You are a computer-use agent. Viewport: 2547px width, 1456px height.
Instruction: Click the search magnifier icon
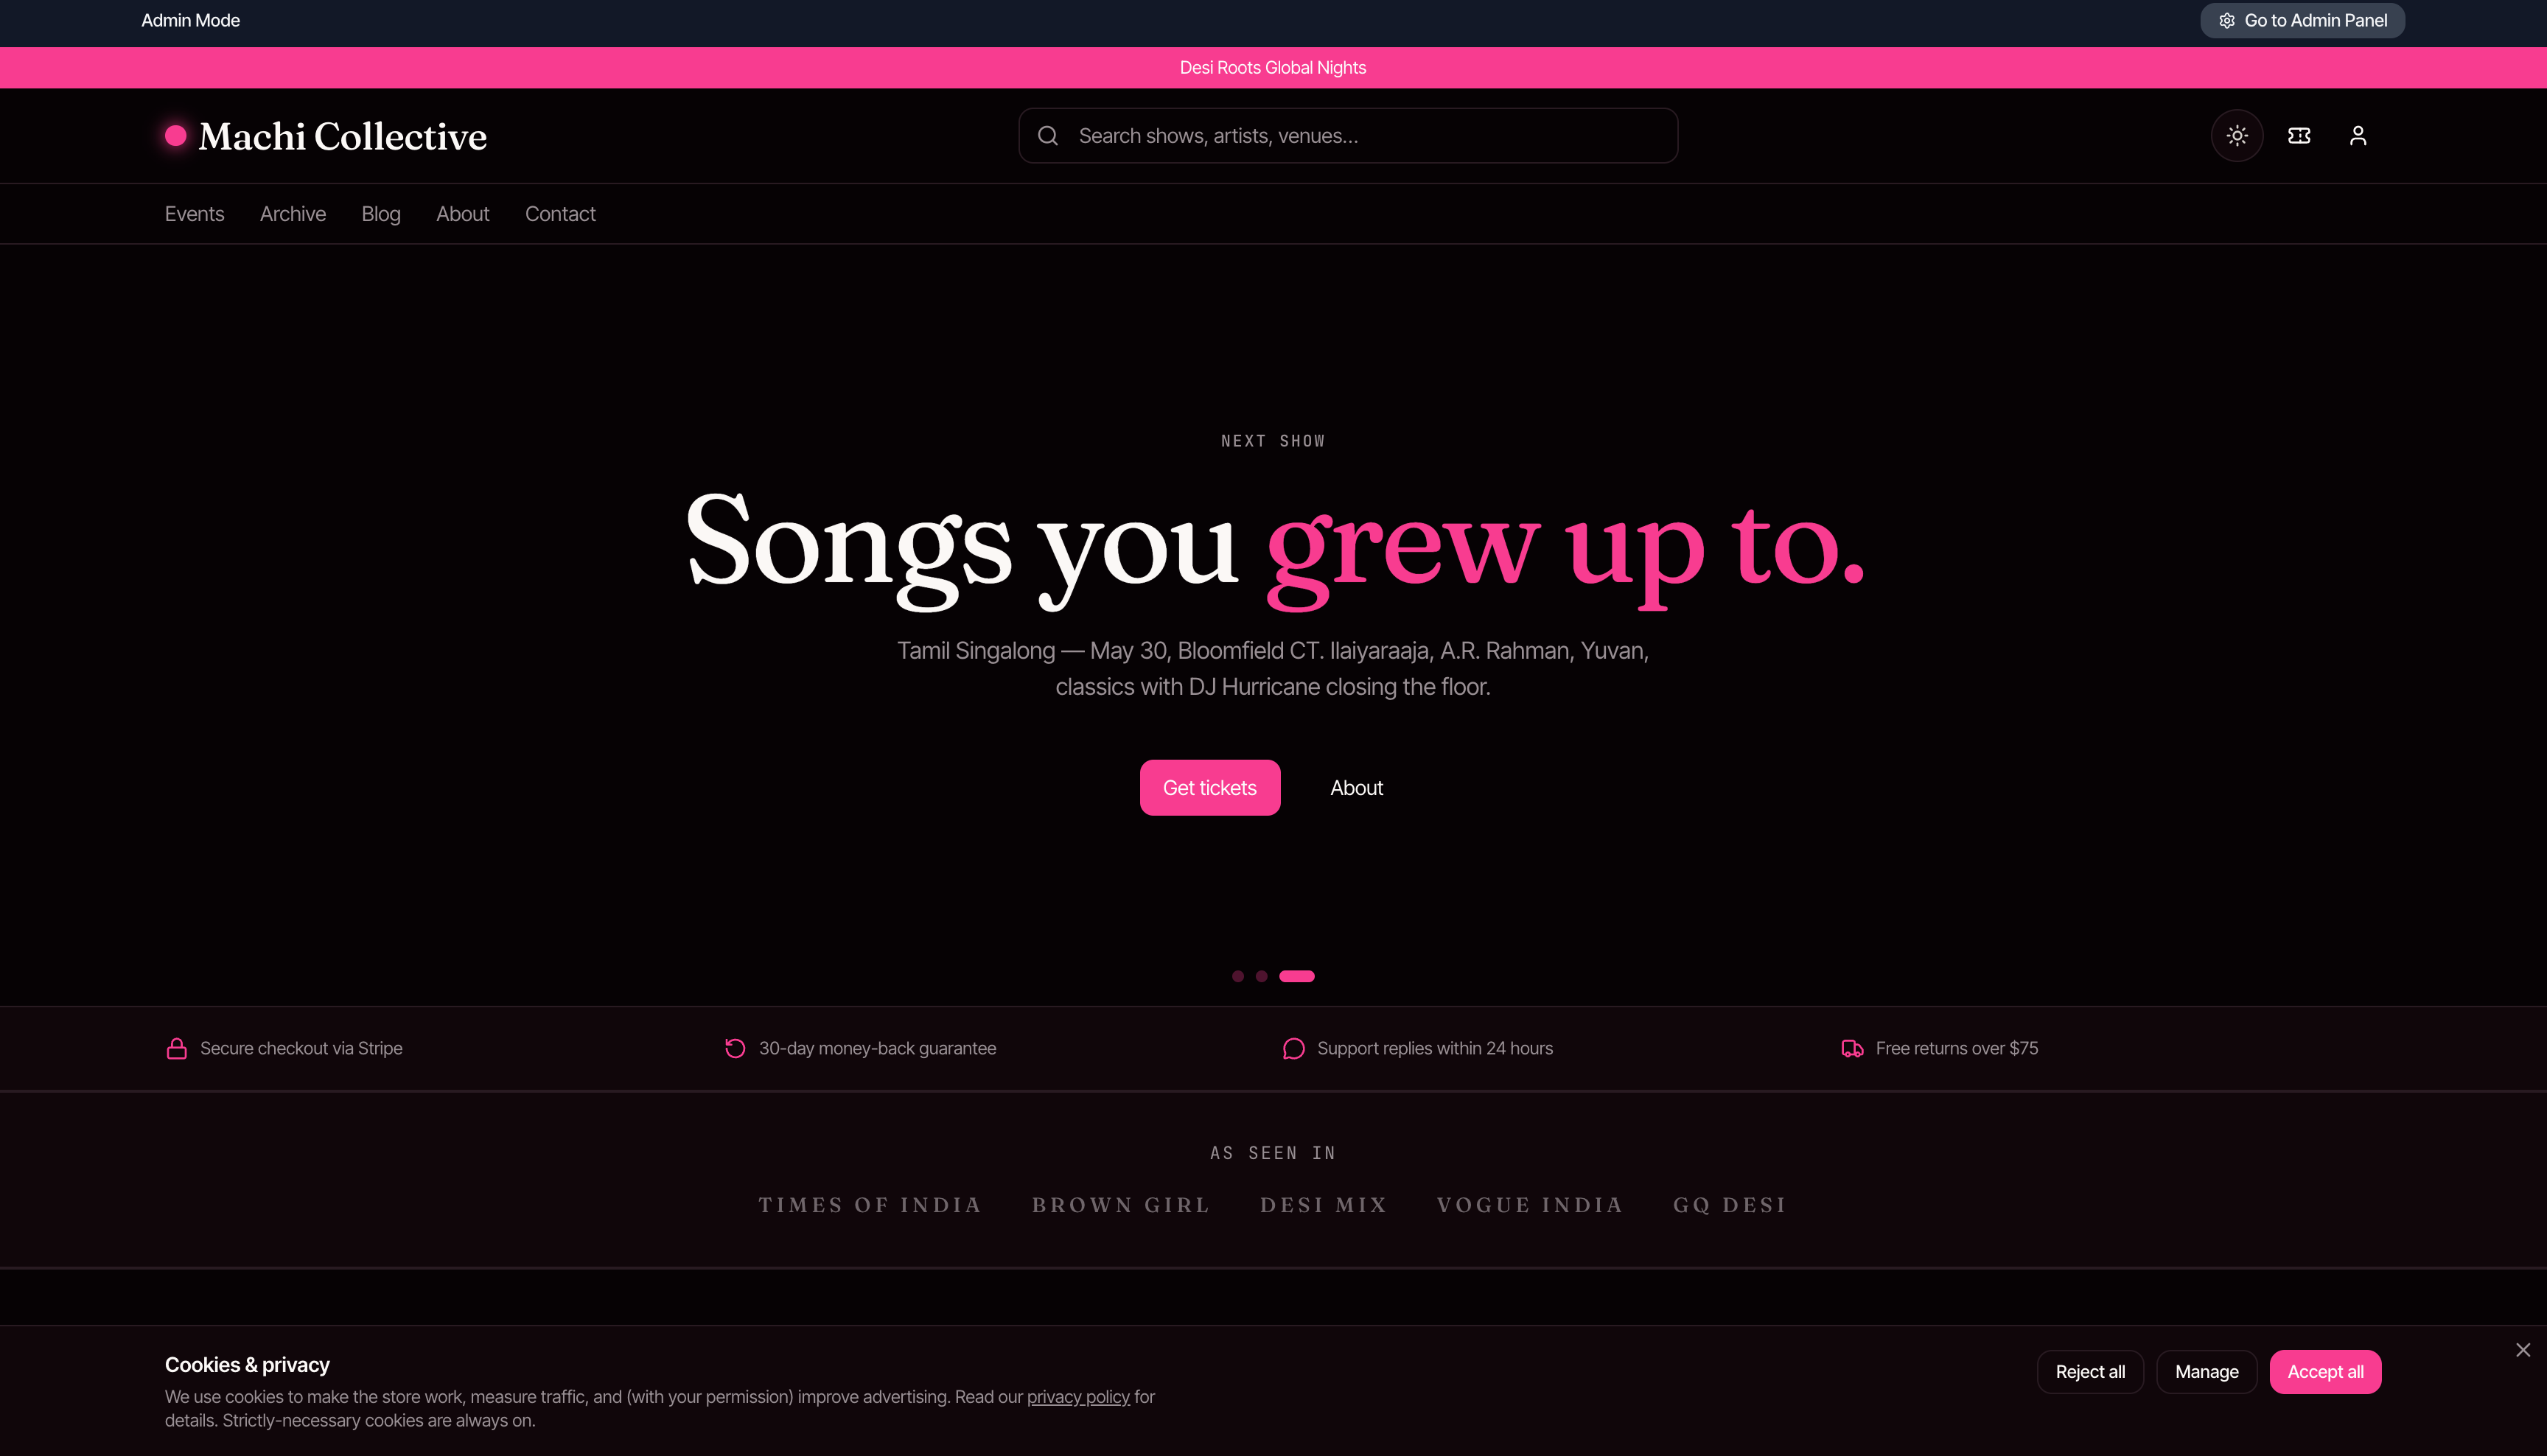(1047, 136)
